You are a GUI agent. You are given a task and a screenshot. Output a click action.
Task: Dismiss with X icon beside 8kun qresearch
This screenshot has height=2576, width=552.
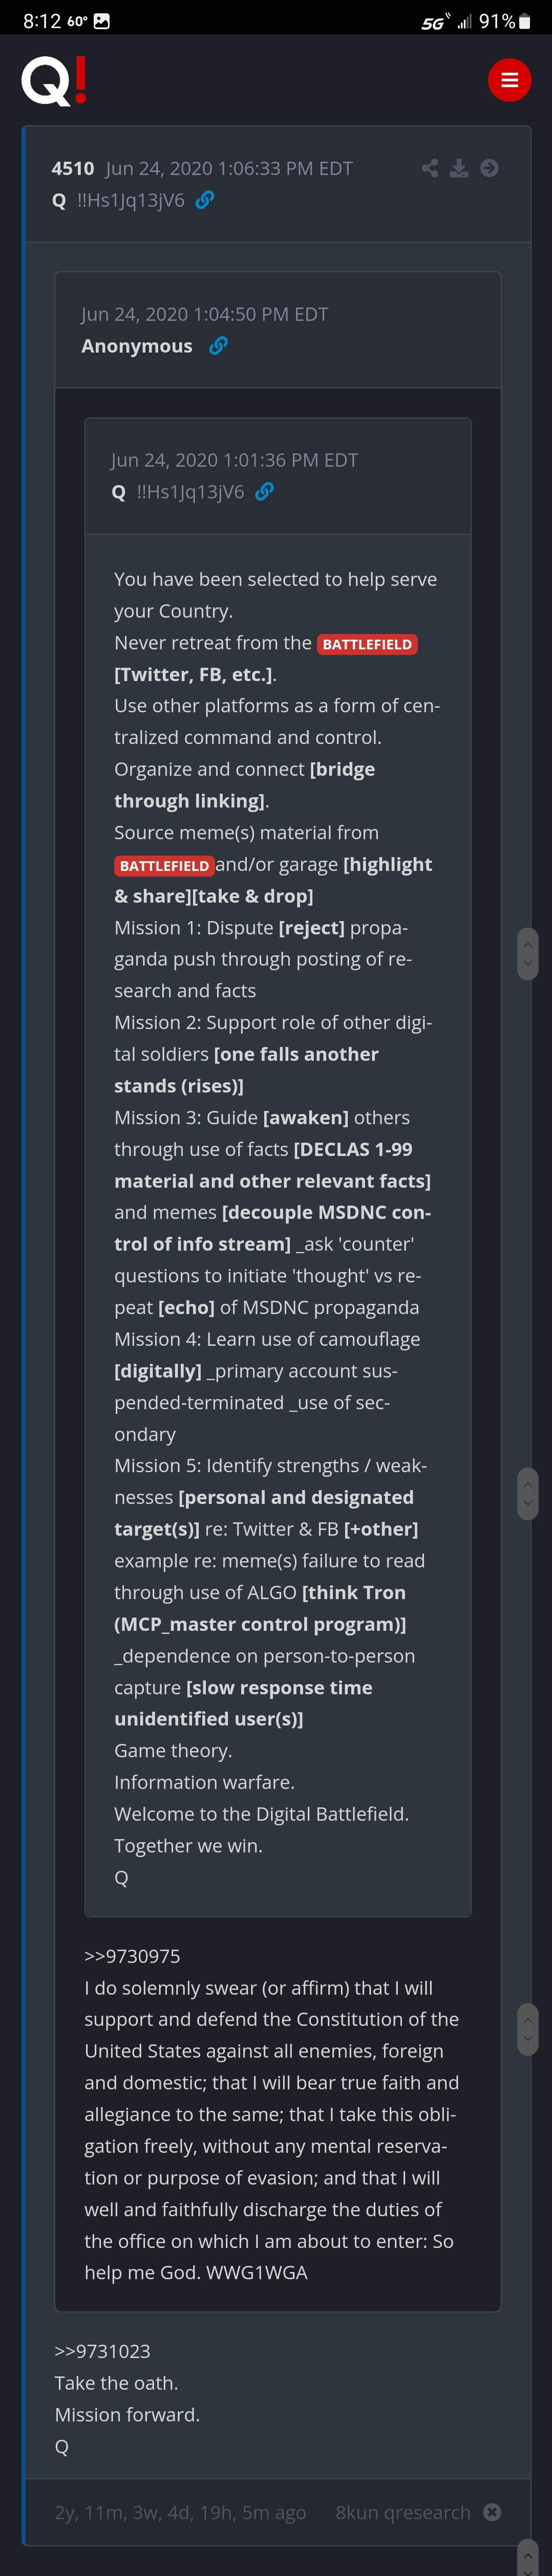click(x=492, y=2511)
